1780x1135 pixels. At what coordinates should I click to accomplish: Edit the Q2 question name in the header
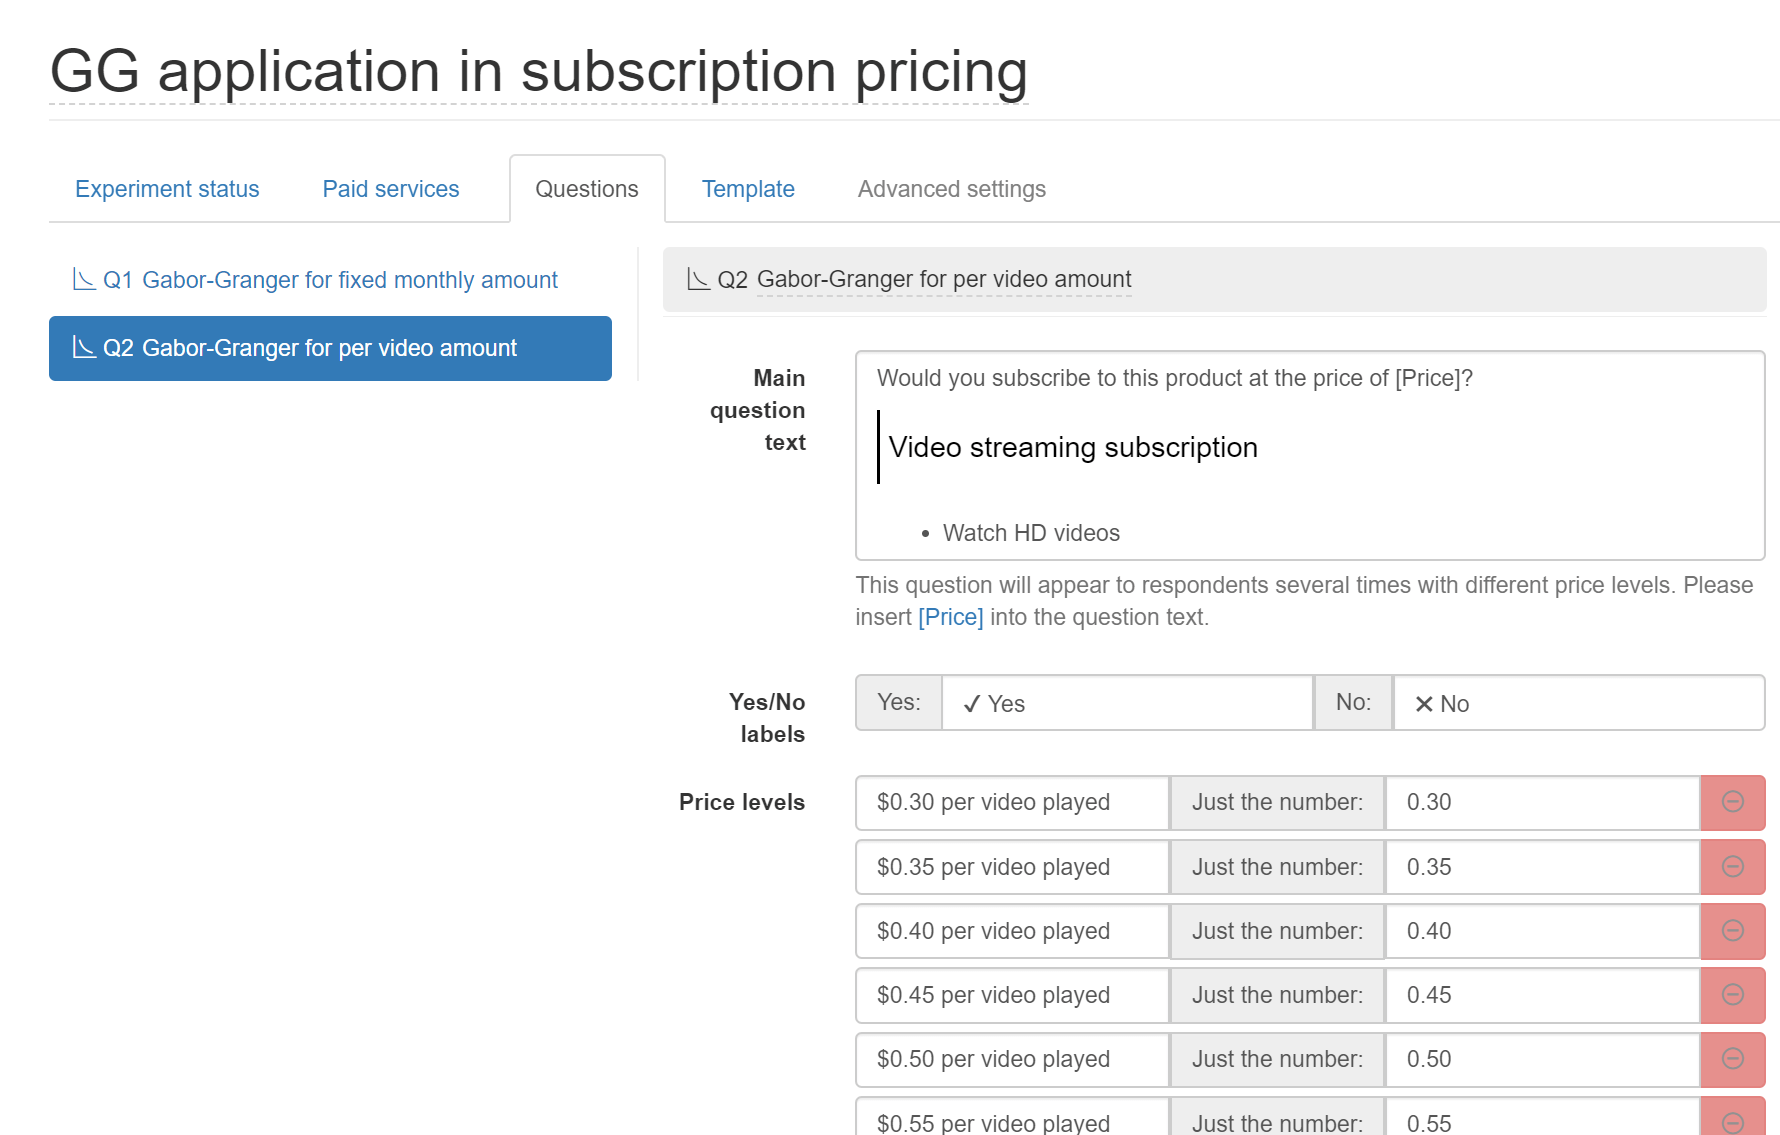(x=944, y=279)
